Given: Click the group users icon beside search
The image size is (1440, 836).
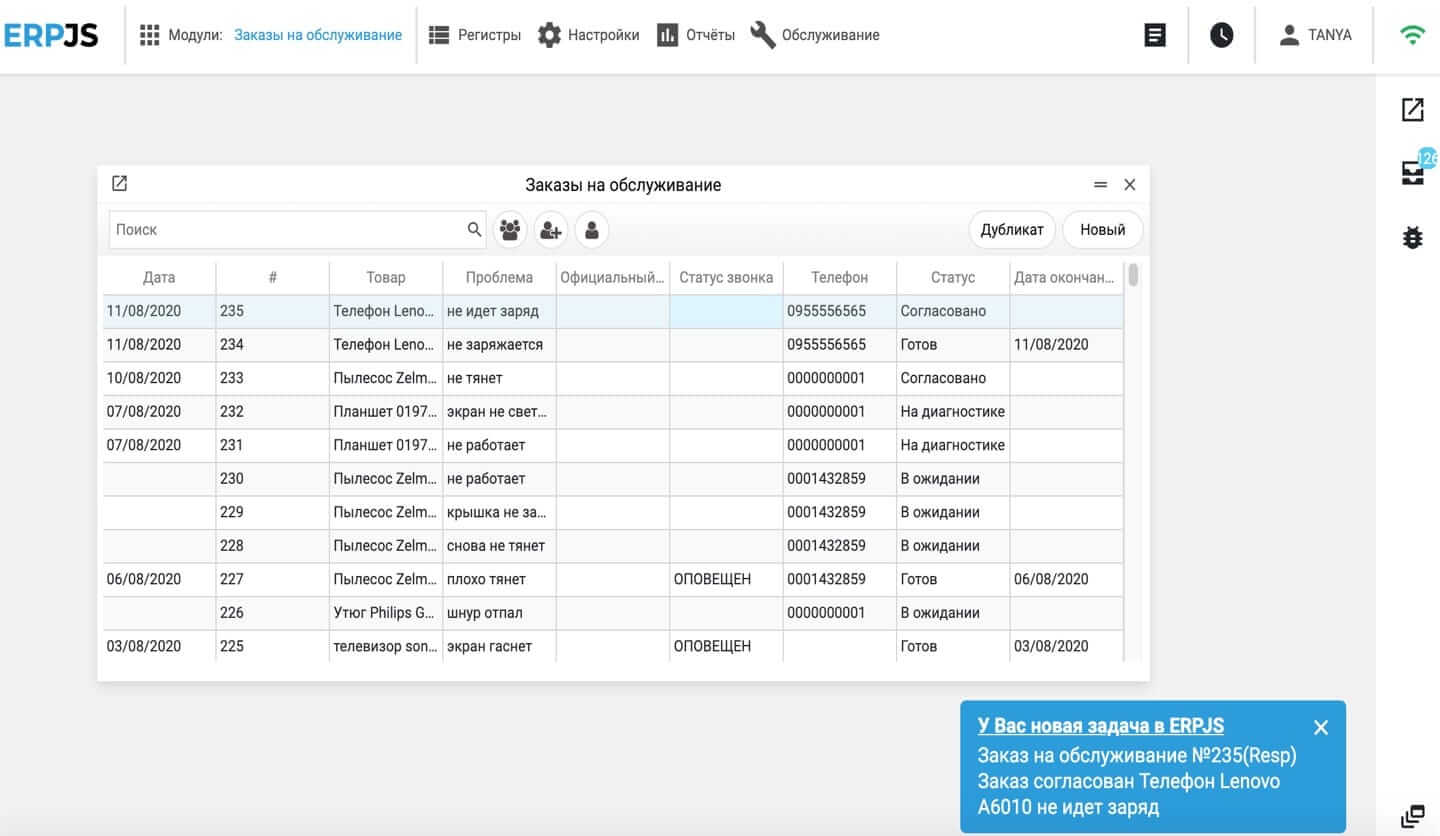Looking at the screenshot, I should [510, 230].
